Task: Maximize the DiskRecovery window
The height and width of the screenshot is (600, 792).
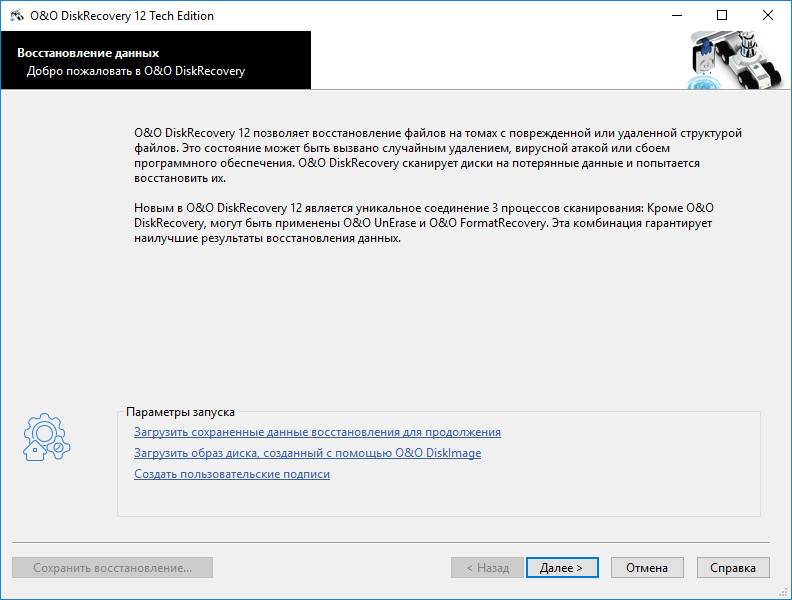Action: click(x=722, y=16)
